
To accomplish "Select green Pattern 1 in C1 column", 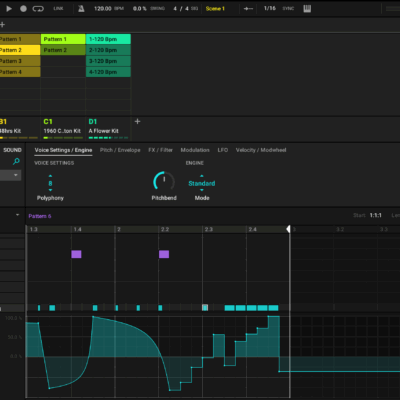I will [63, 39].
